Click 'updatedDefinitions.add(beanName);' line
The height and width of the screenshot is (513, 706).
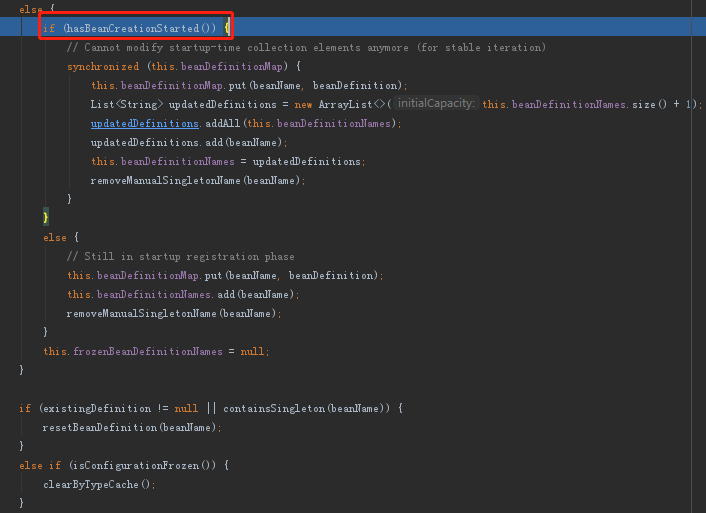coord(189,143)
